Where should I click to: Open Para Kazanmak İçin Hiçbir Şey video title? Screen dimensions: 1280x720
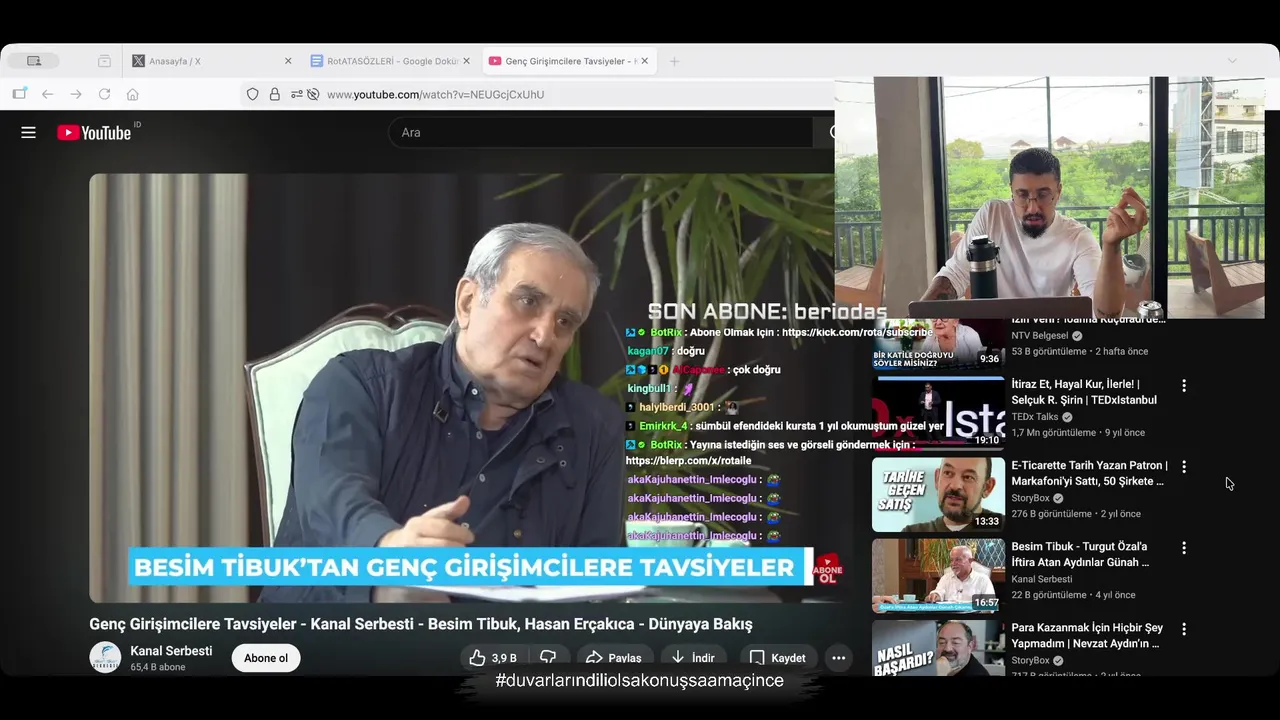point(1087,636)
